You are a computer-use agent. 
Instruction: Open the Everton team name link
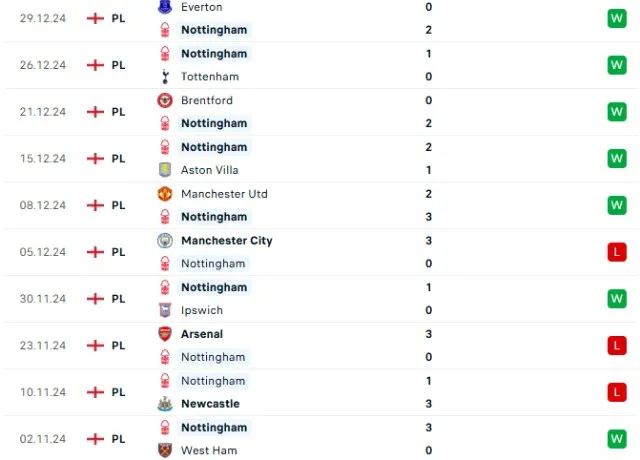coord(202,7)
